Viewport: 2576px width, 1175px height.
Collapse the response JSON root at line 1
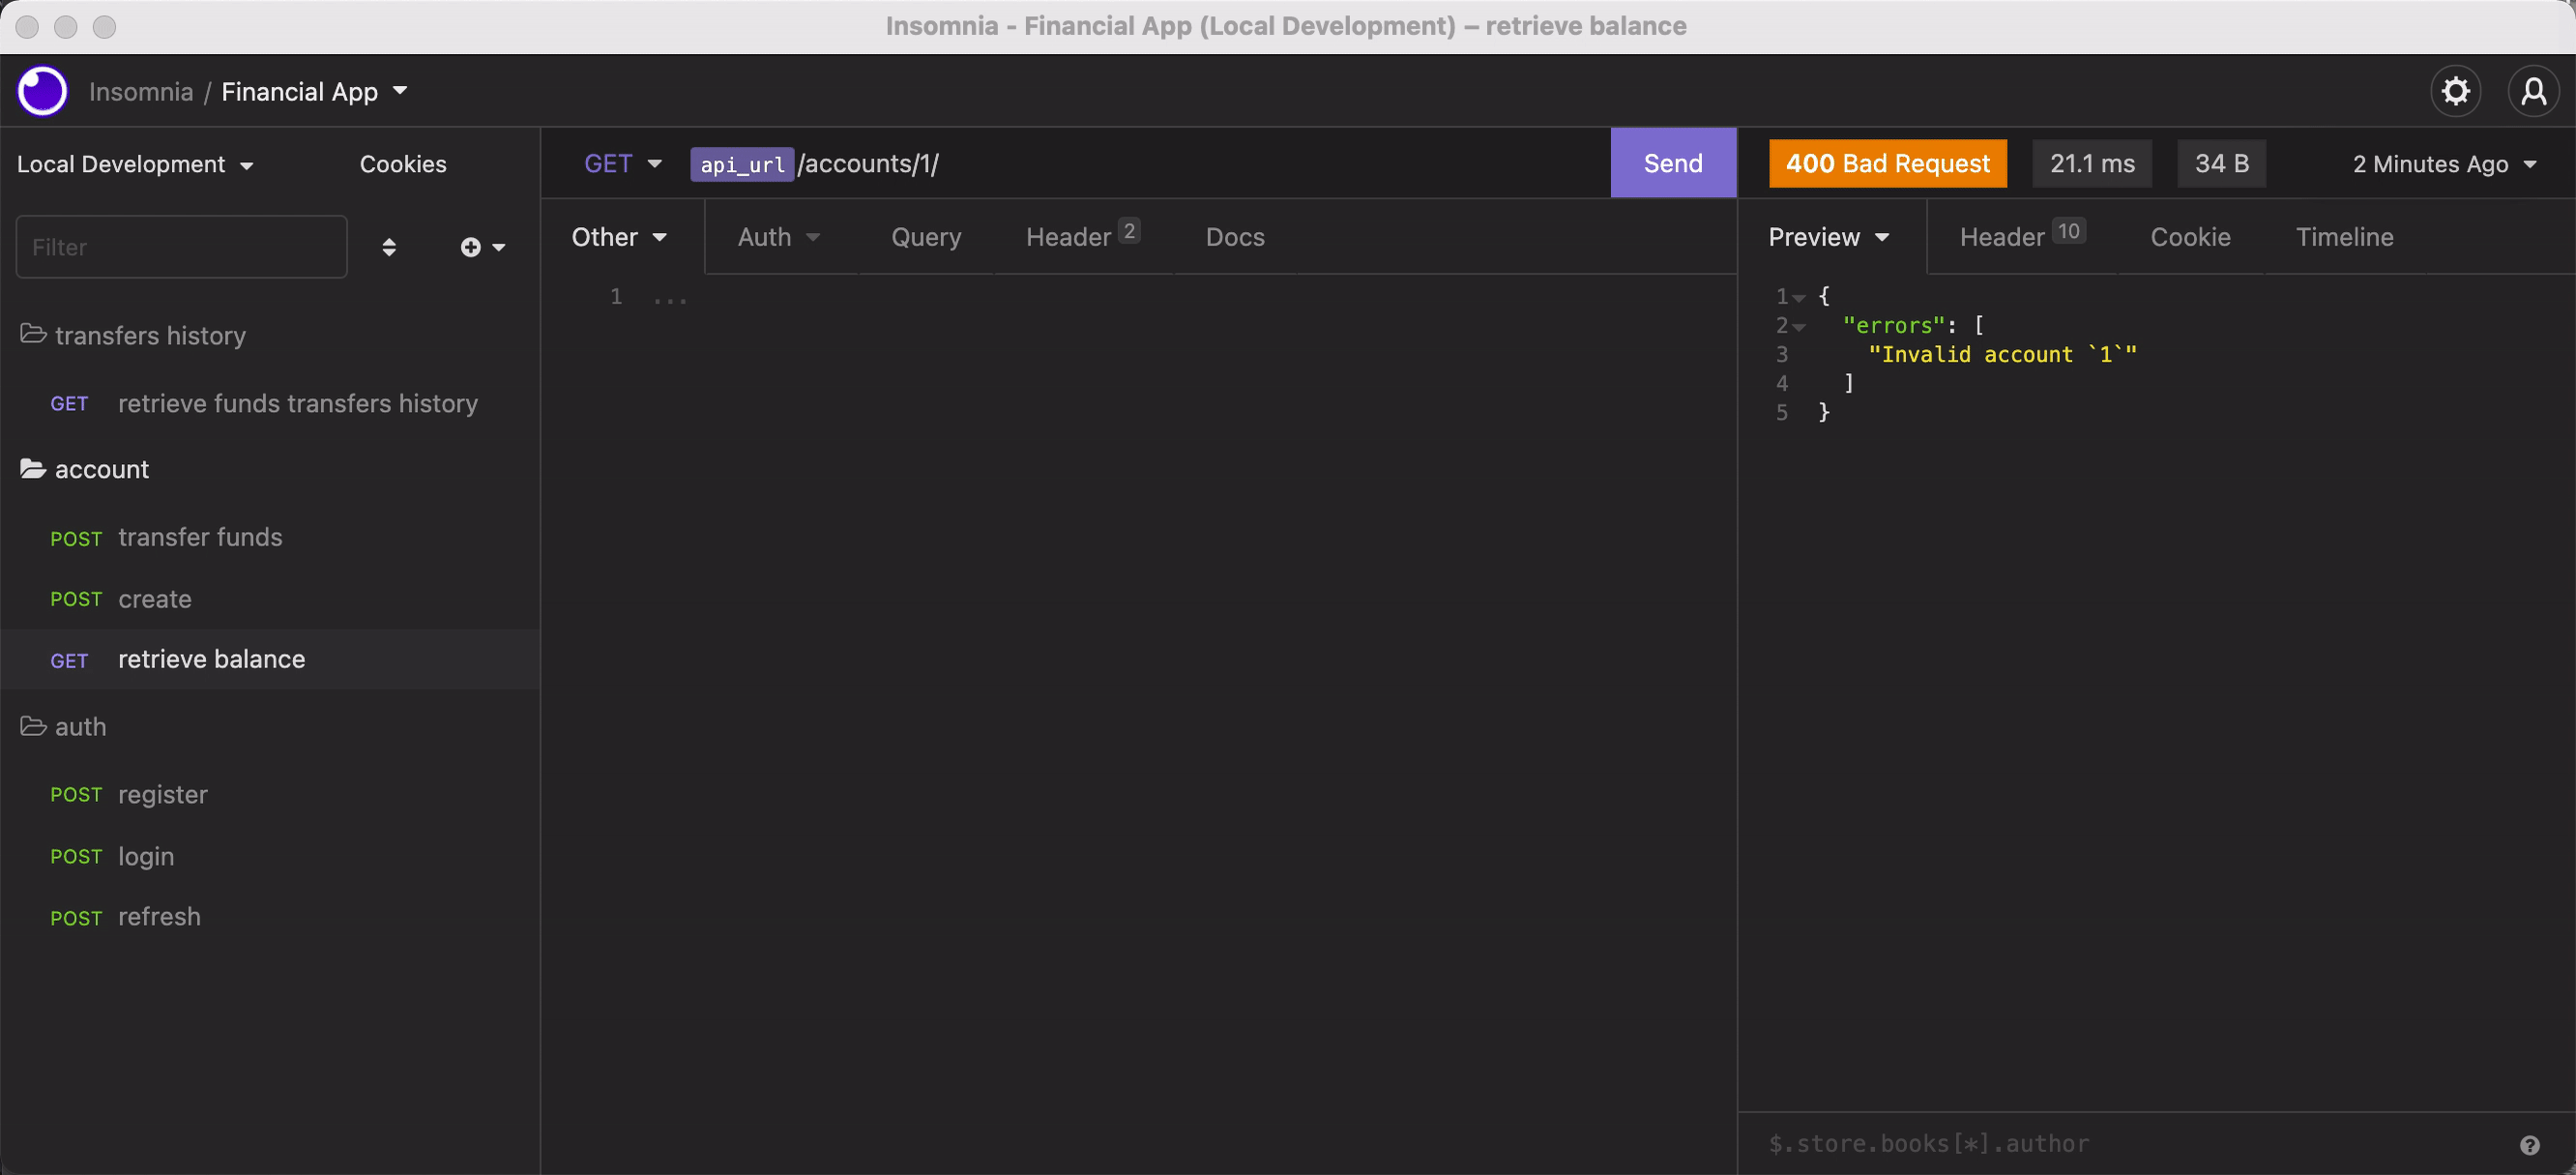coord(1799,298)
